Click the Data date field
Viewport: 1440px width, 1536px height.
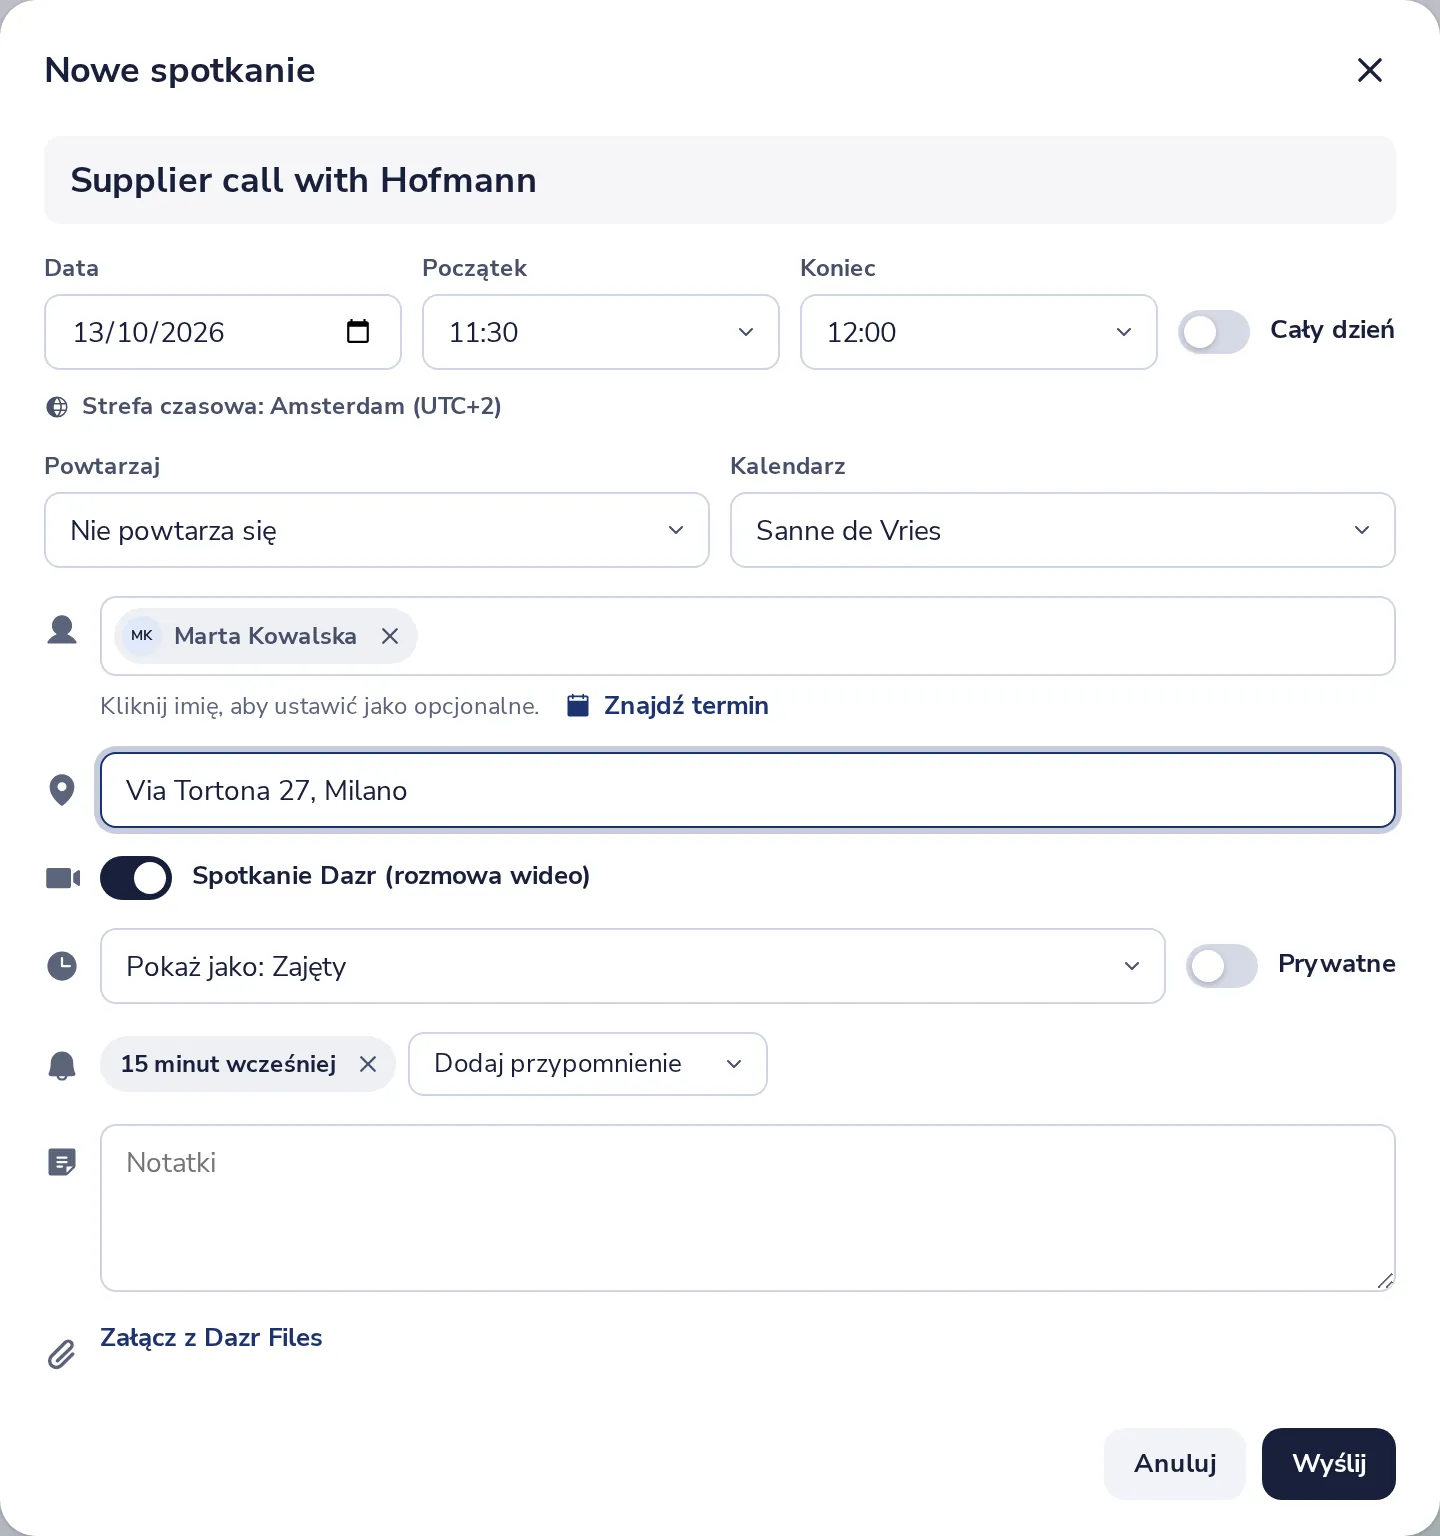click(x=223, y=332)
